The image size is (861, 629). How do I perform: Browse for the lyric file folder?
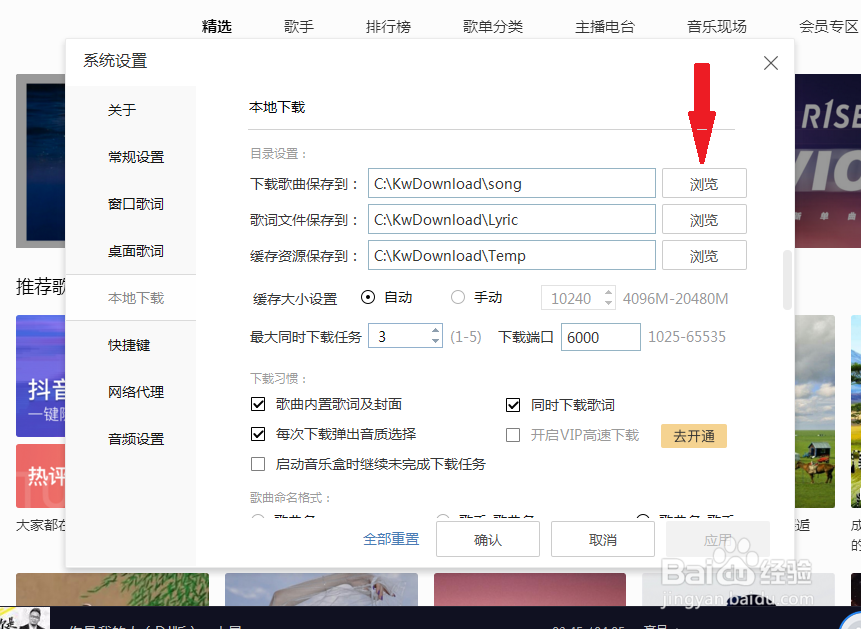click(x=704, y=220)
